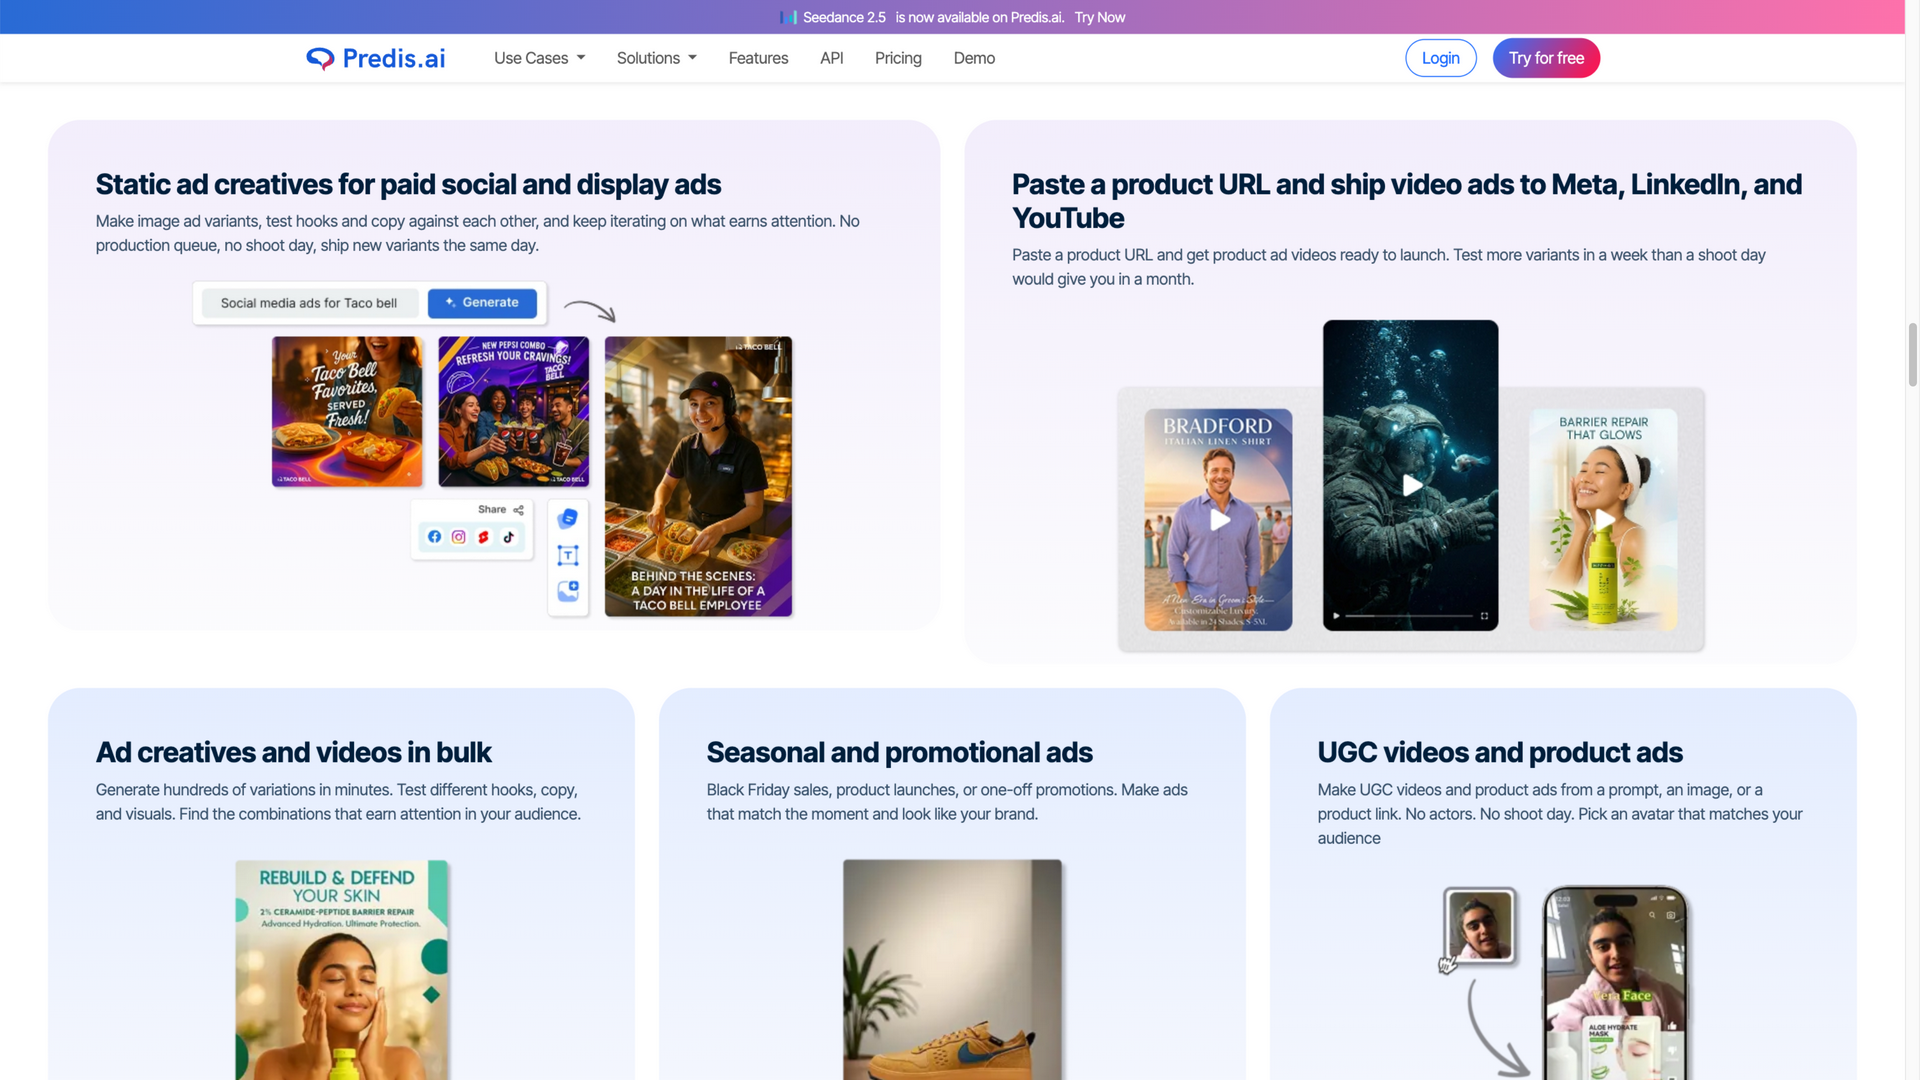The width and height of the screenshot is (1920, 1080).
Task: Click the share icon beside the Share label
Action: (x=518, y=510)
